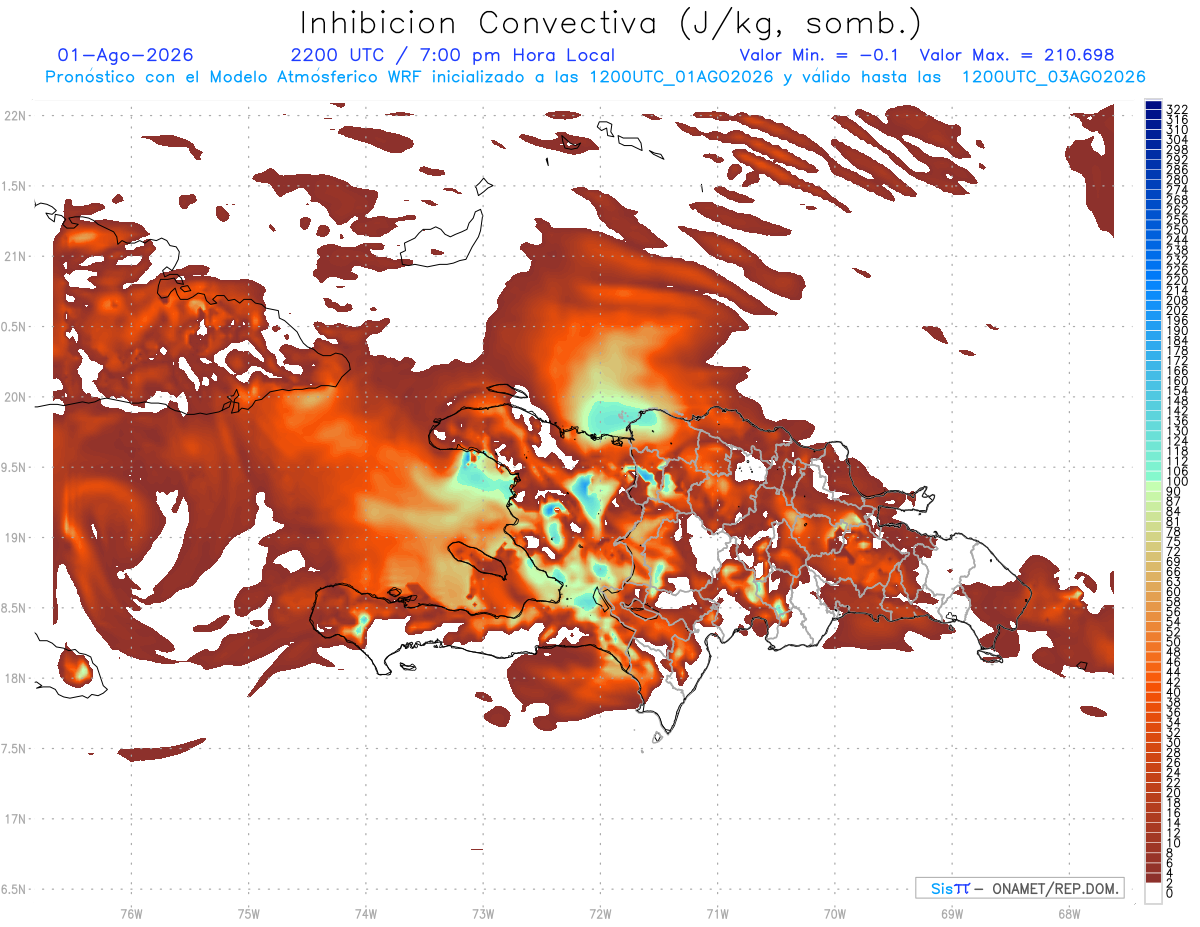Click the 17N latitude label
1200x927 pixels.
click(14, 819)
